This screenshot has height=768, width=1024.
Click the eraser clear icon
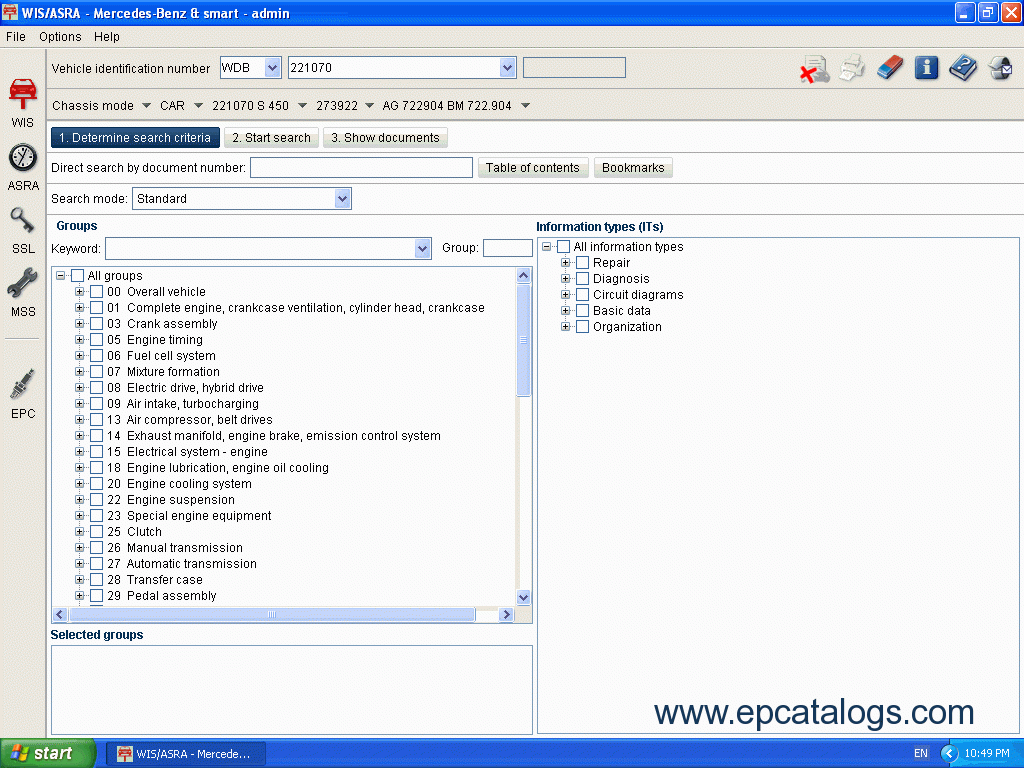click(889, 68)
